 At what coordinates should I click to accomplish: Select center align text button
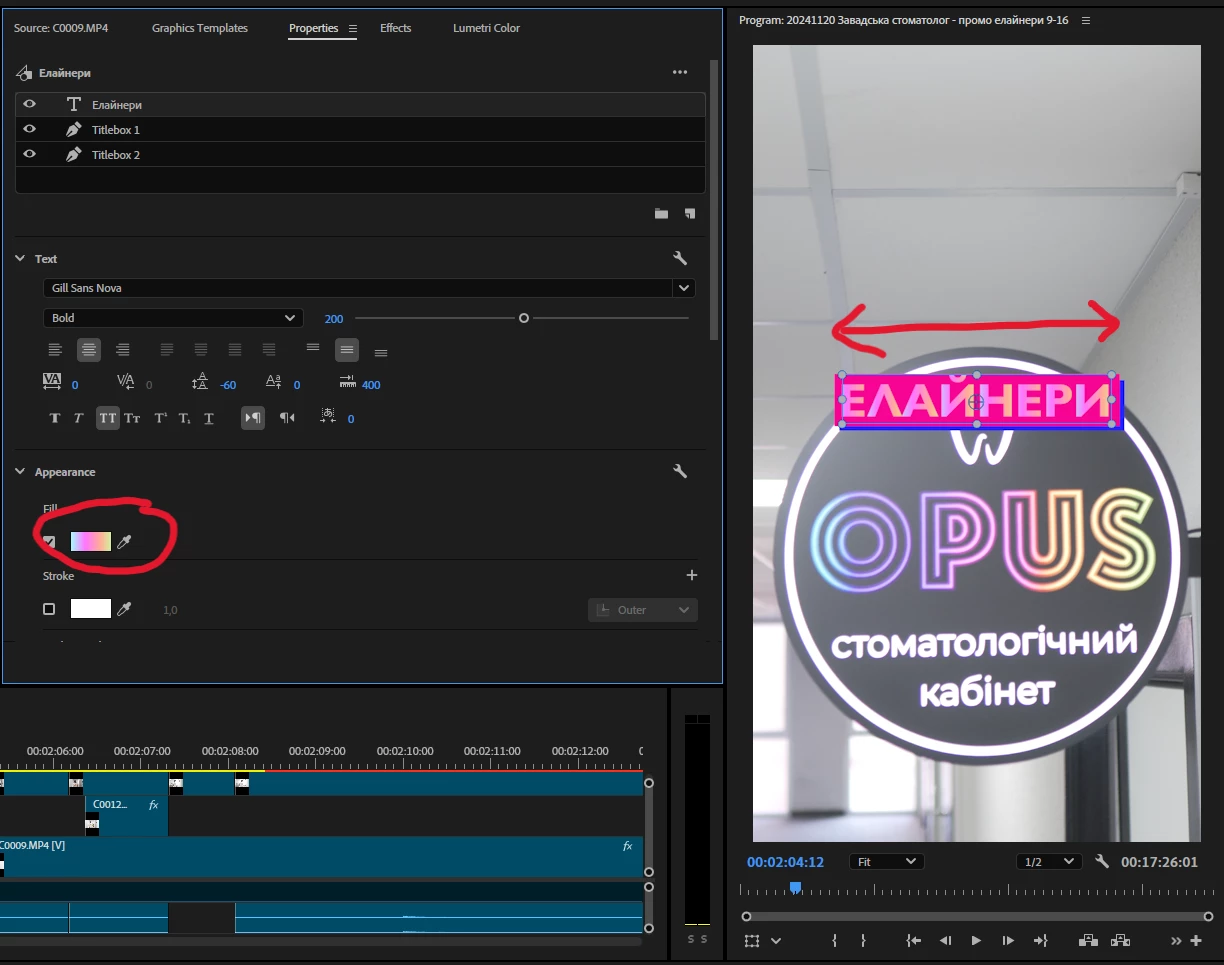(x=89, y=350)
